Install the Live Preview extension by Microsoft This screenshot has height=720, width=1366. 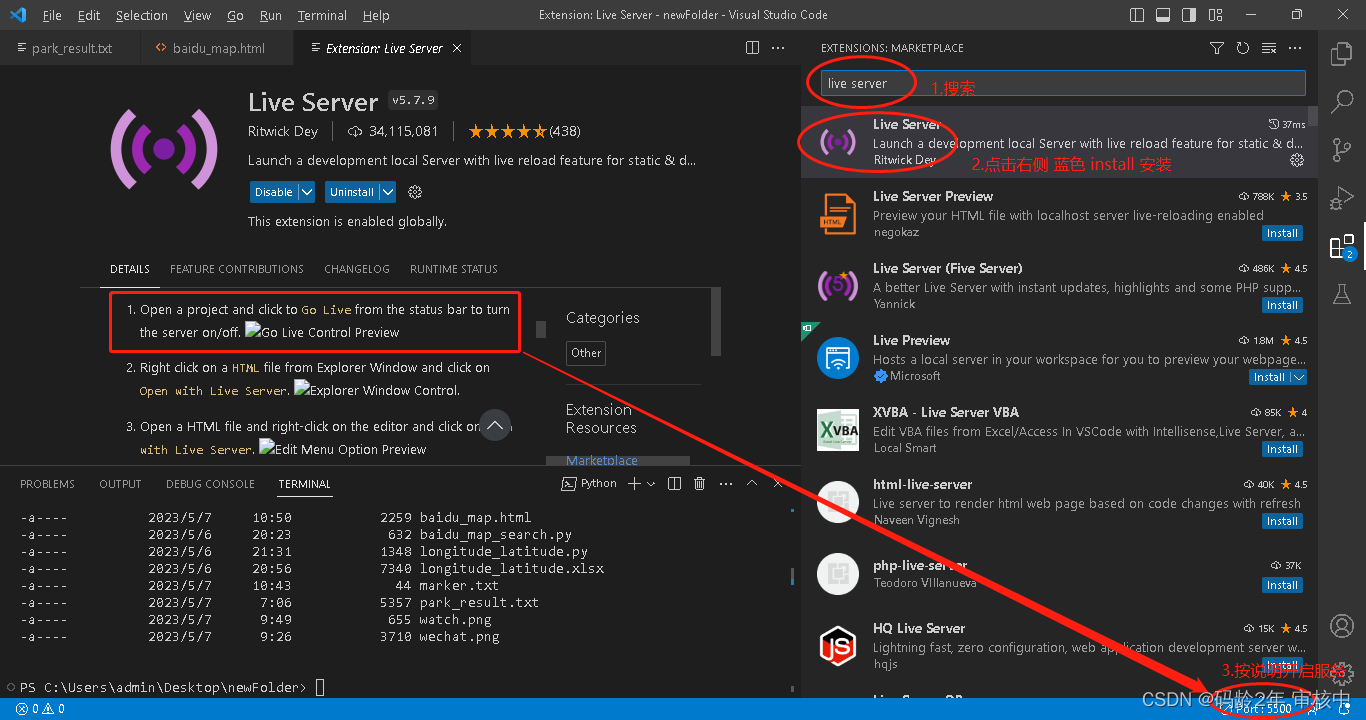tap(1270, 377)
